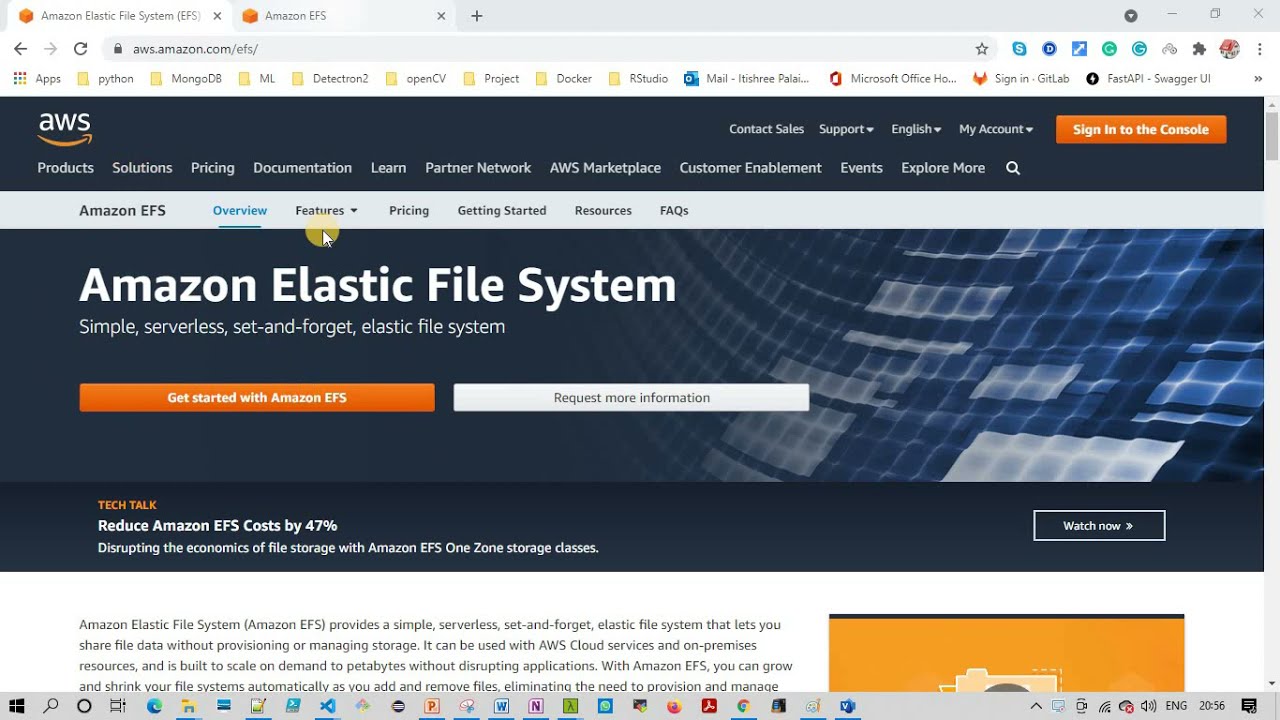Open Task View on the taskbar
Image resolution: width=1280 pixels, height=720 pixels.
coord(118,706)
